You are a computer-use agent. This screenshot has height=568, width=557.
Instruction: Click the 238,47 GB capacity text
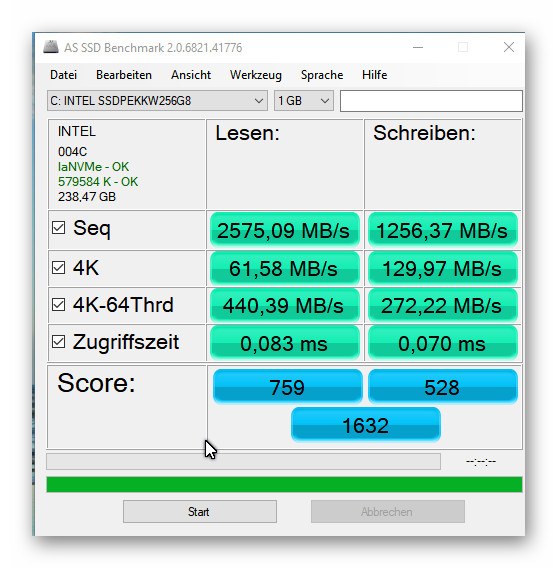(87, 197)
